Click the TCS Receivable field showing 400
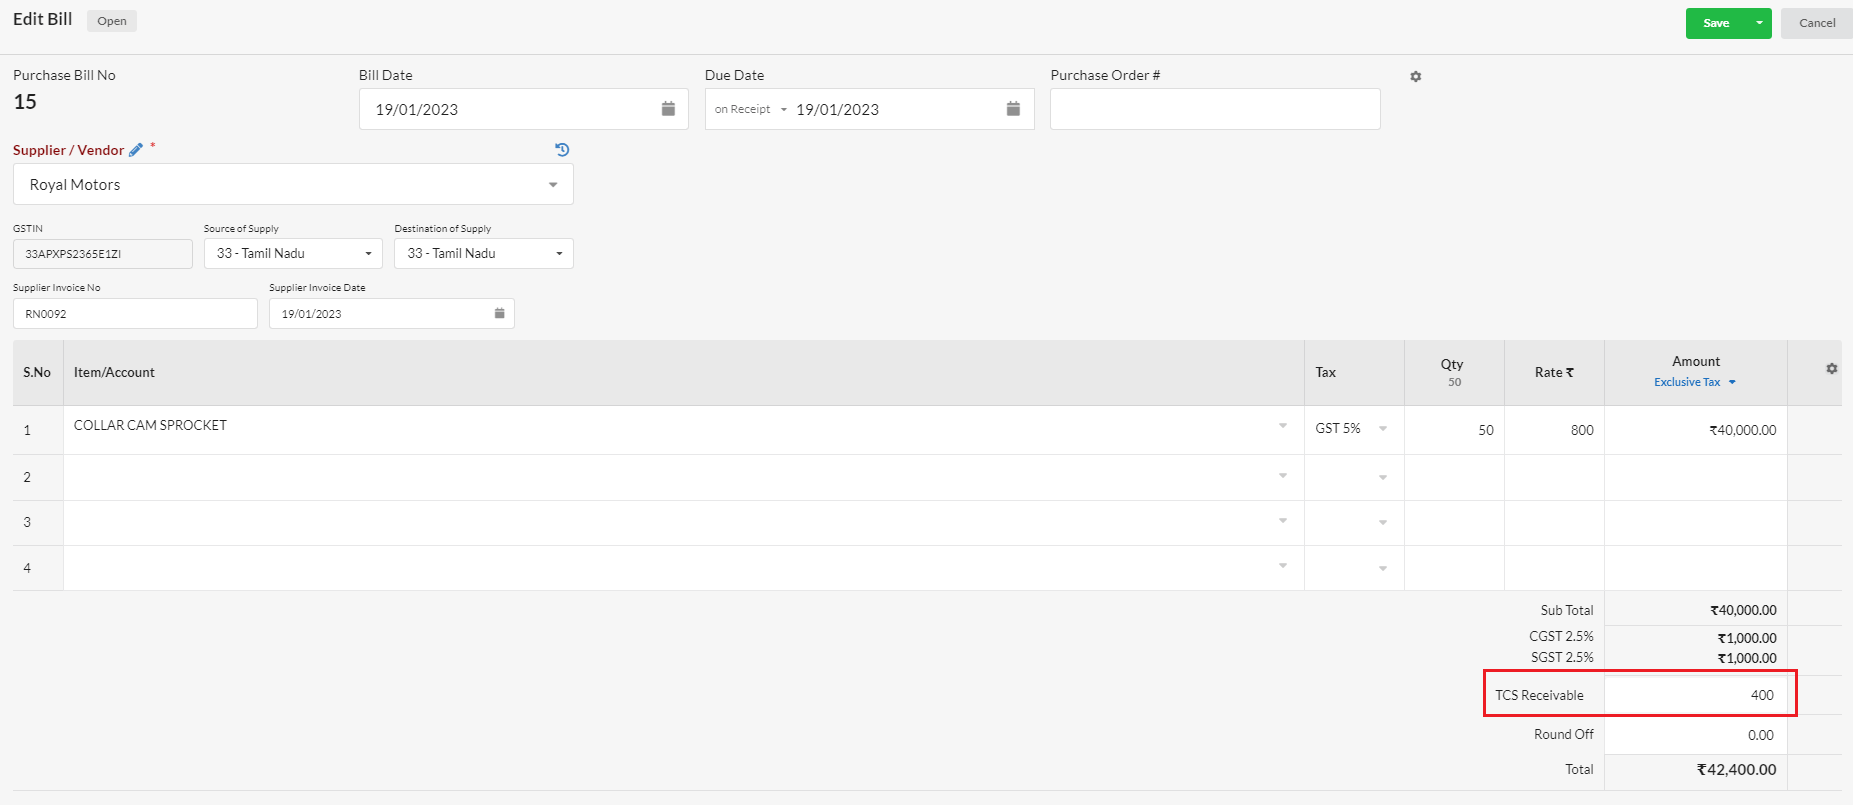The height and width of the screenshot is (805, 1853). [1696, 695]
